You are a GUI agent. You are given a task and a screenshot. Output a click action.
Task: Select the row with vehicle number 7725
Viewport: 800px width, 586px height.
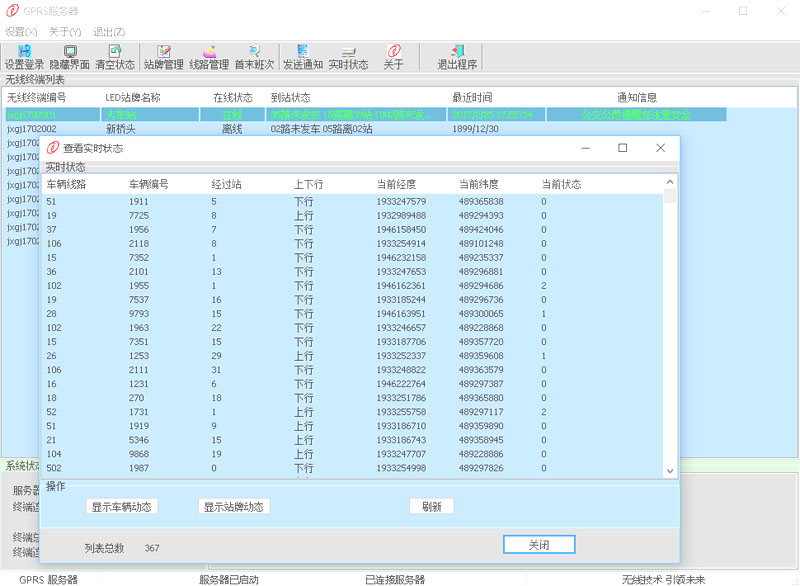point(139,216)
